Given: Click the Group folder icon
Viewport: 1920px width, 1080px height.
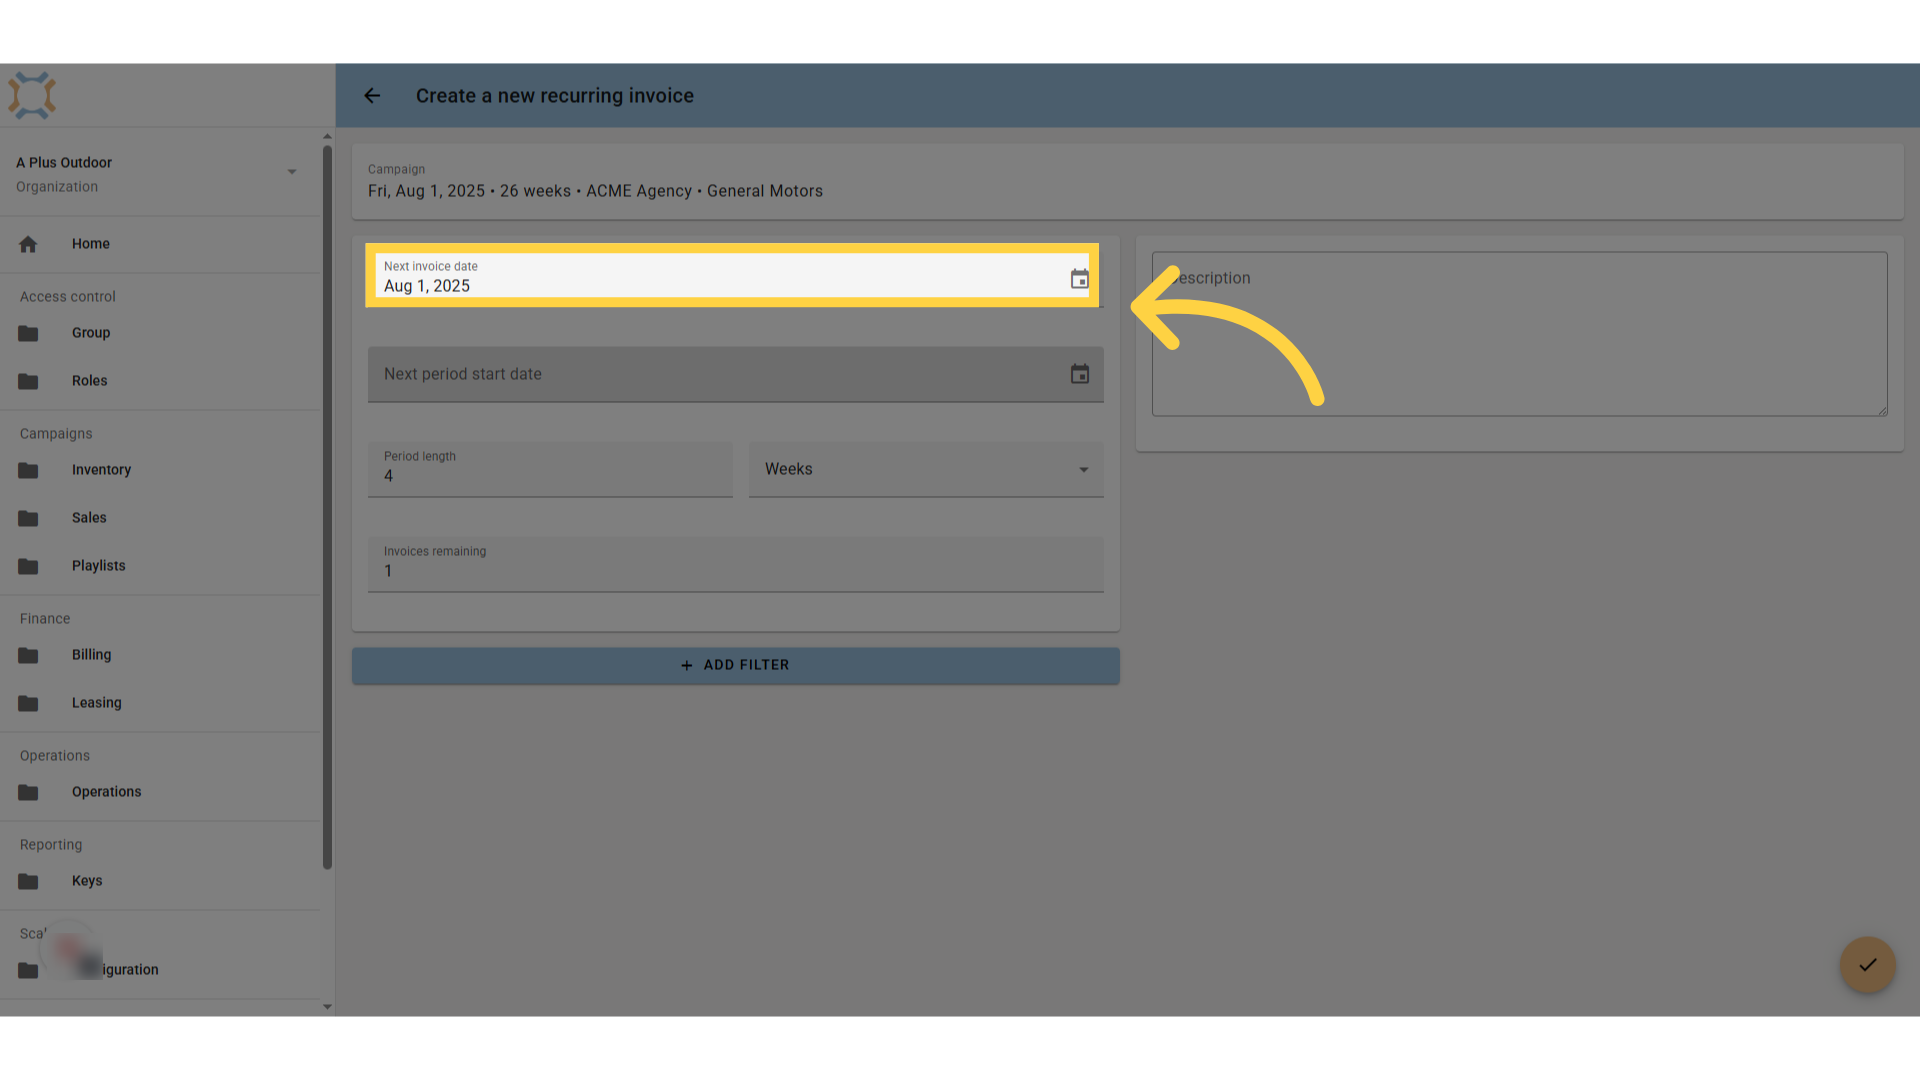Looking at the screenshot, I should [x=28, y=333].
